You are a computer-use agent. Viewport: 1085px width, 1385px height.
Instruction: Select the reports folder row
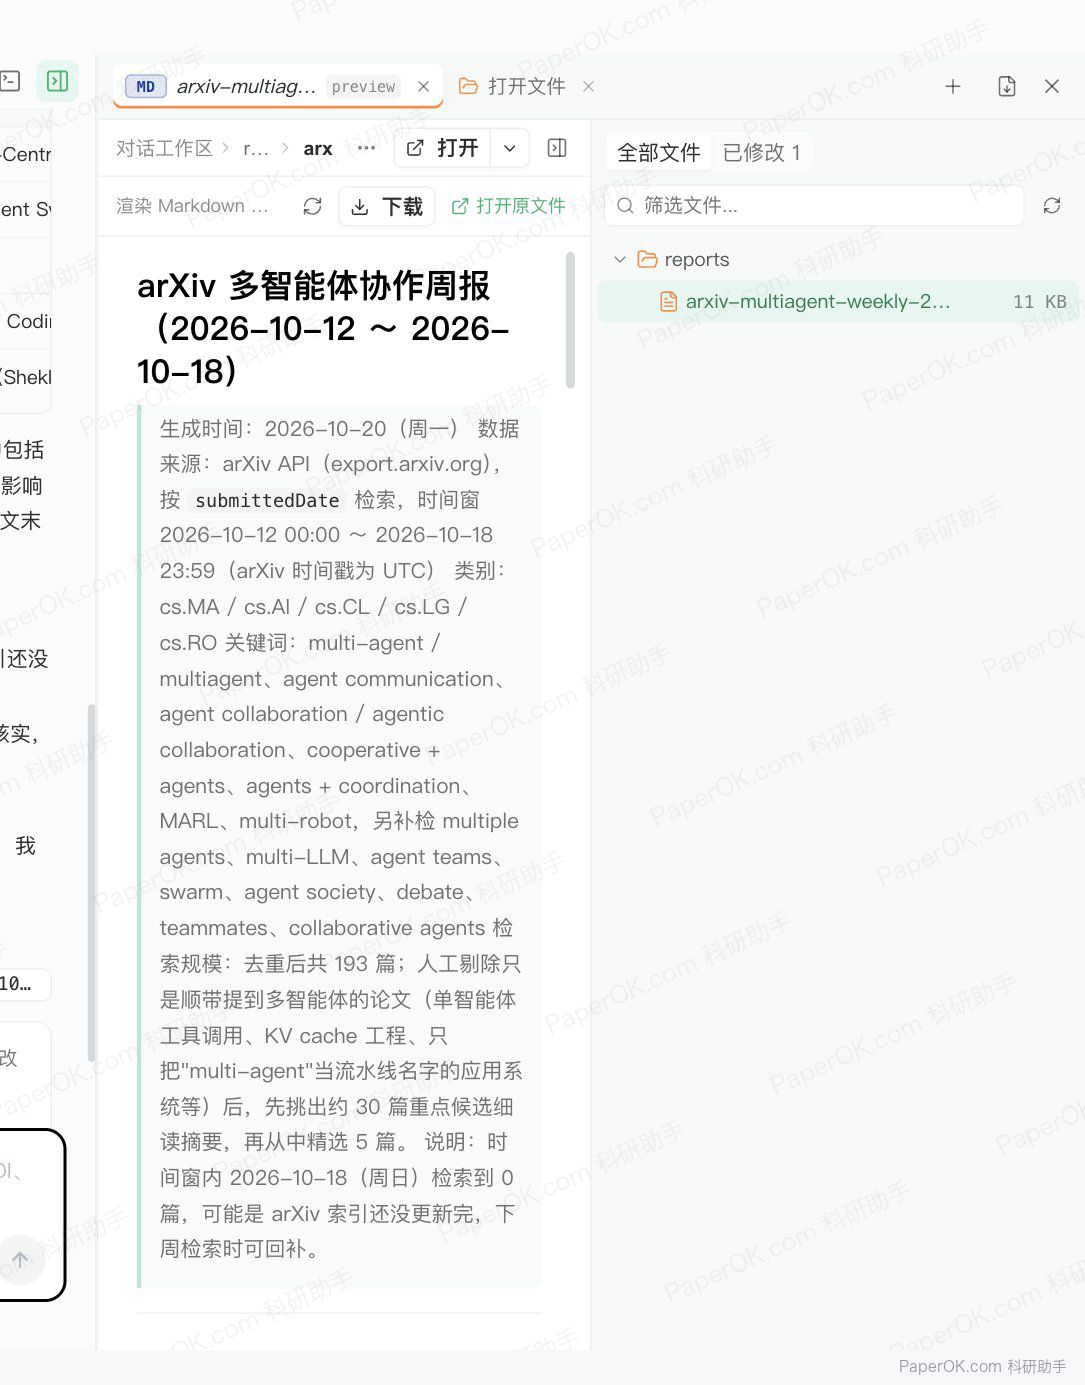[838, 259]
